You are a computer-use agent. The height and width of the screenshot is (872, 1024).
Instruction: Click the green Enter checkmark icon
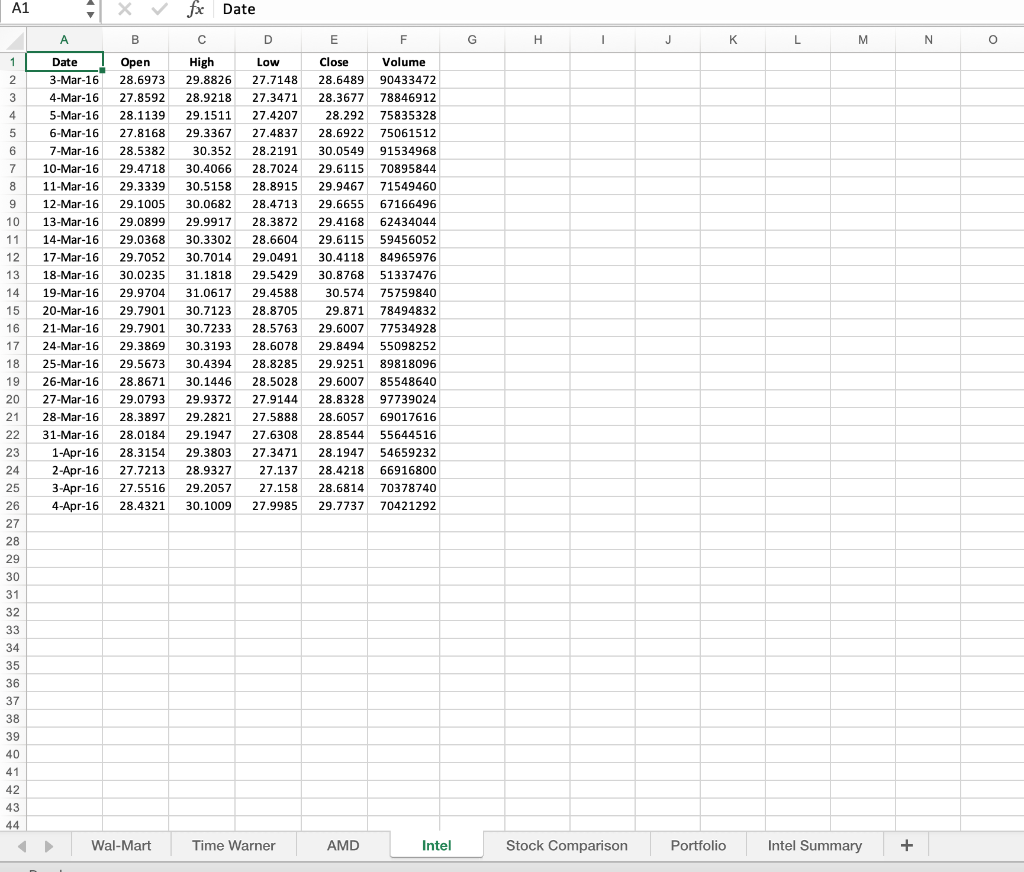158,10
